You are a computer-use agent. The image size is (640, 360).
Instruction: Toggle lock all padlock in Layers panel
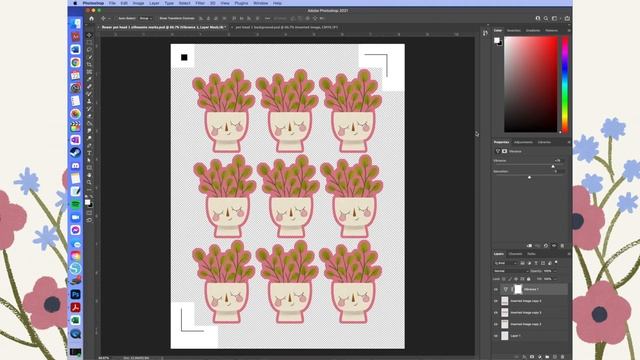(529, 279)
